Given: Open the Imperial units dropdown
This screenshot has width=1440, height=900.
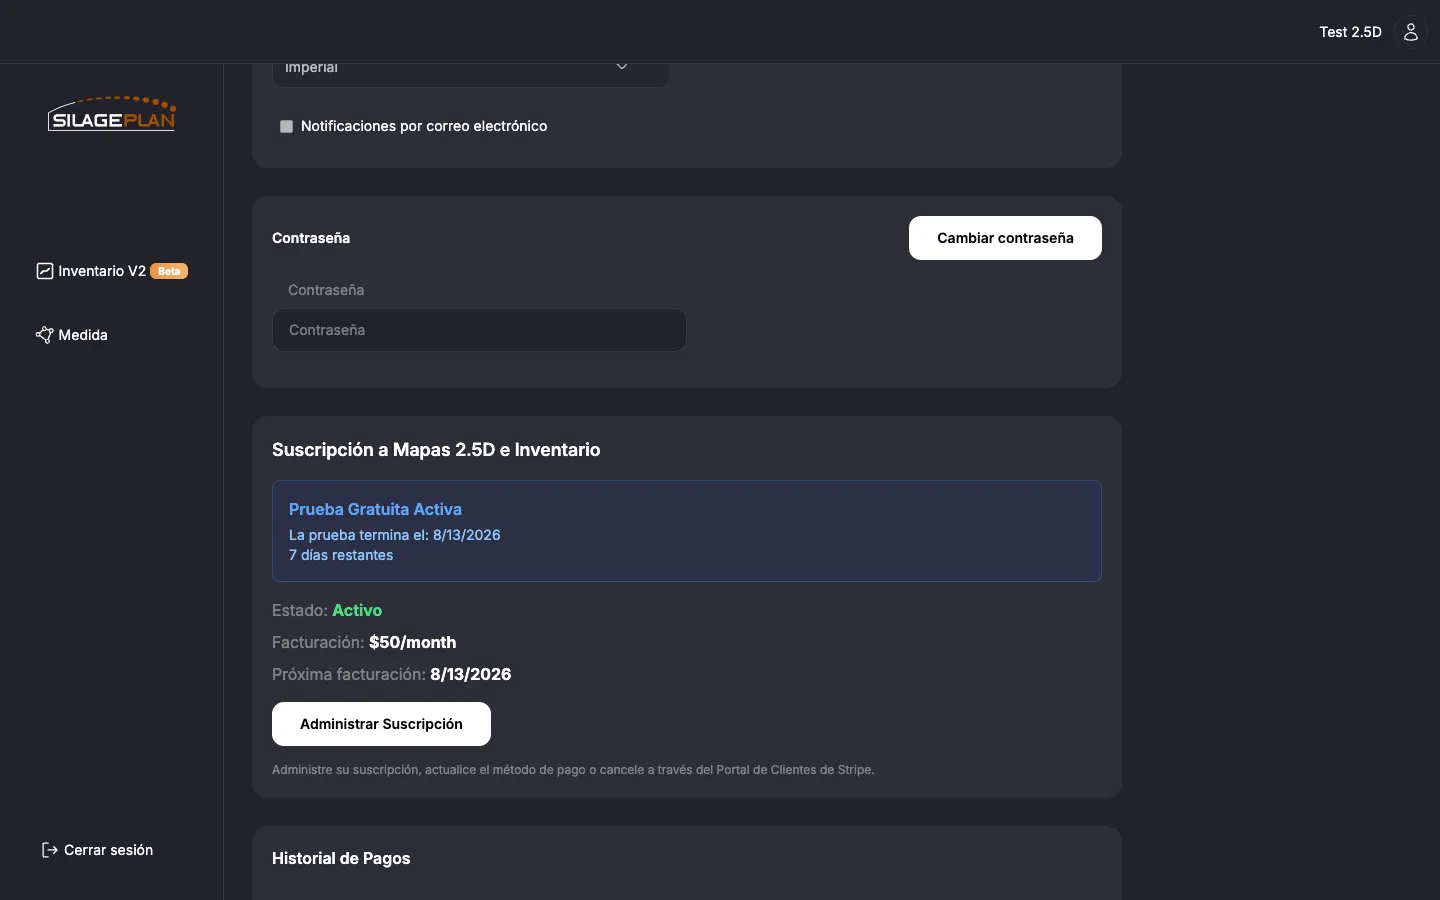Looking at the screenshot, I should pyautogui.click(x=471, y=70).
